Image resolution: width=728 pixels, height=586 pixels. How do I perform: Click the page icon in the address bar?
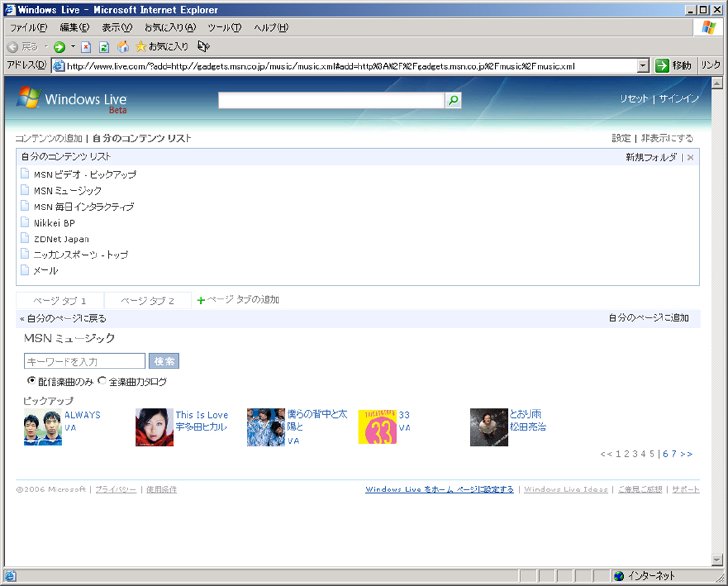[59, 66]
